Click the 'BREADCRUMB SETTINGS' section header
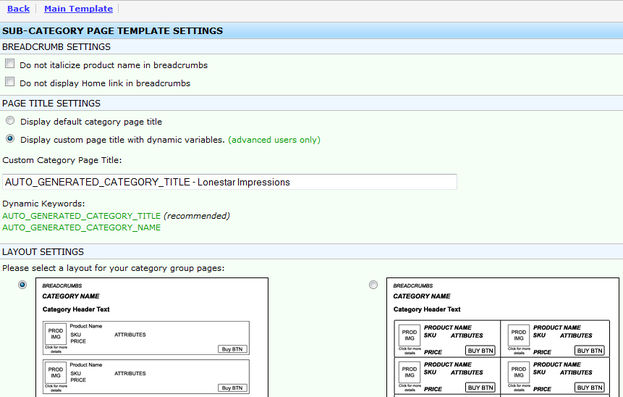Viewport: 623px width, 397px height. point(56,47)
